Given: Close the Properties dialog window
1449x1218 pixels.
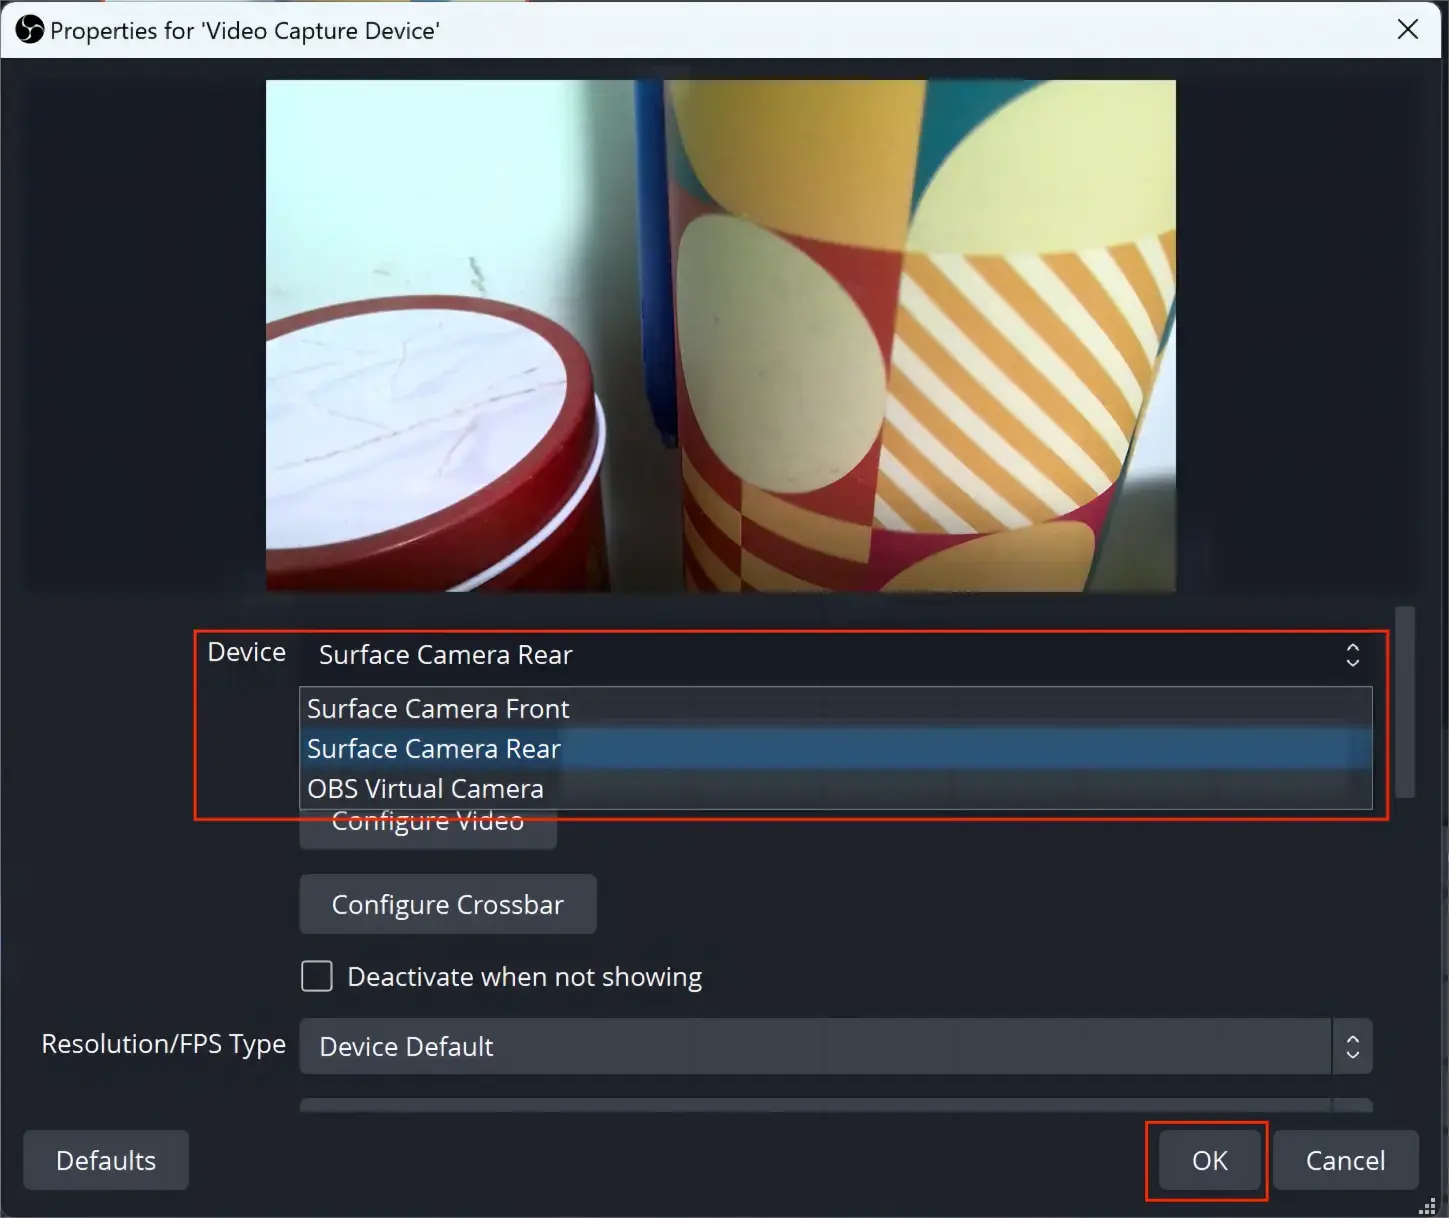Looking at the screenshot, I should [x=1408, y=30].
